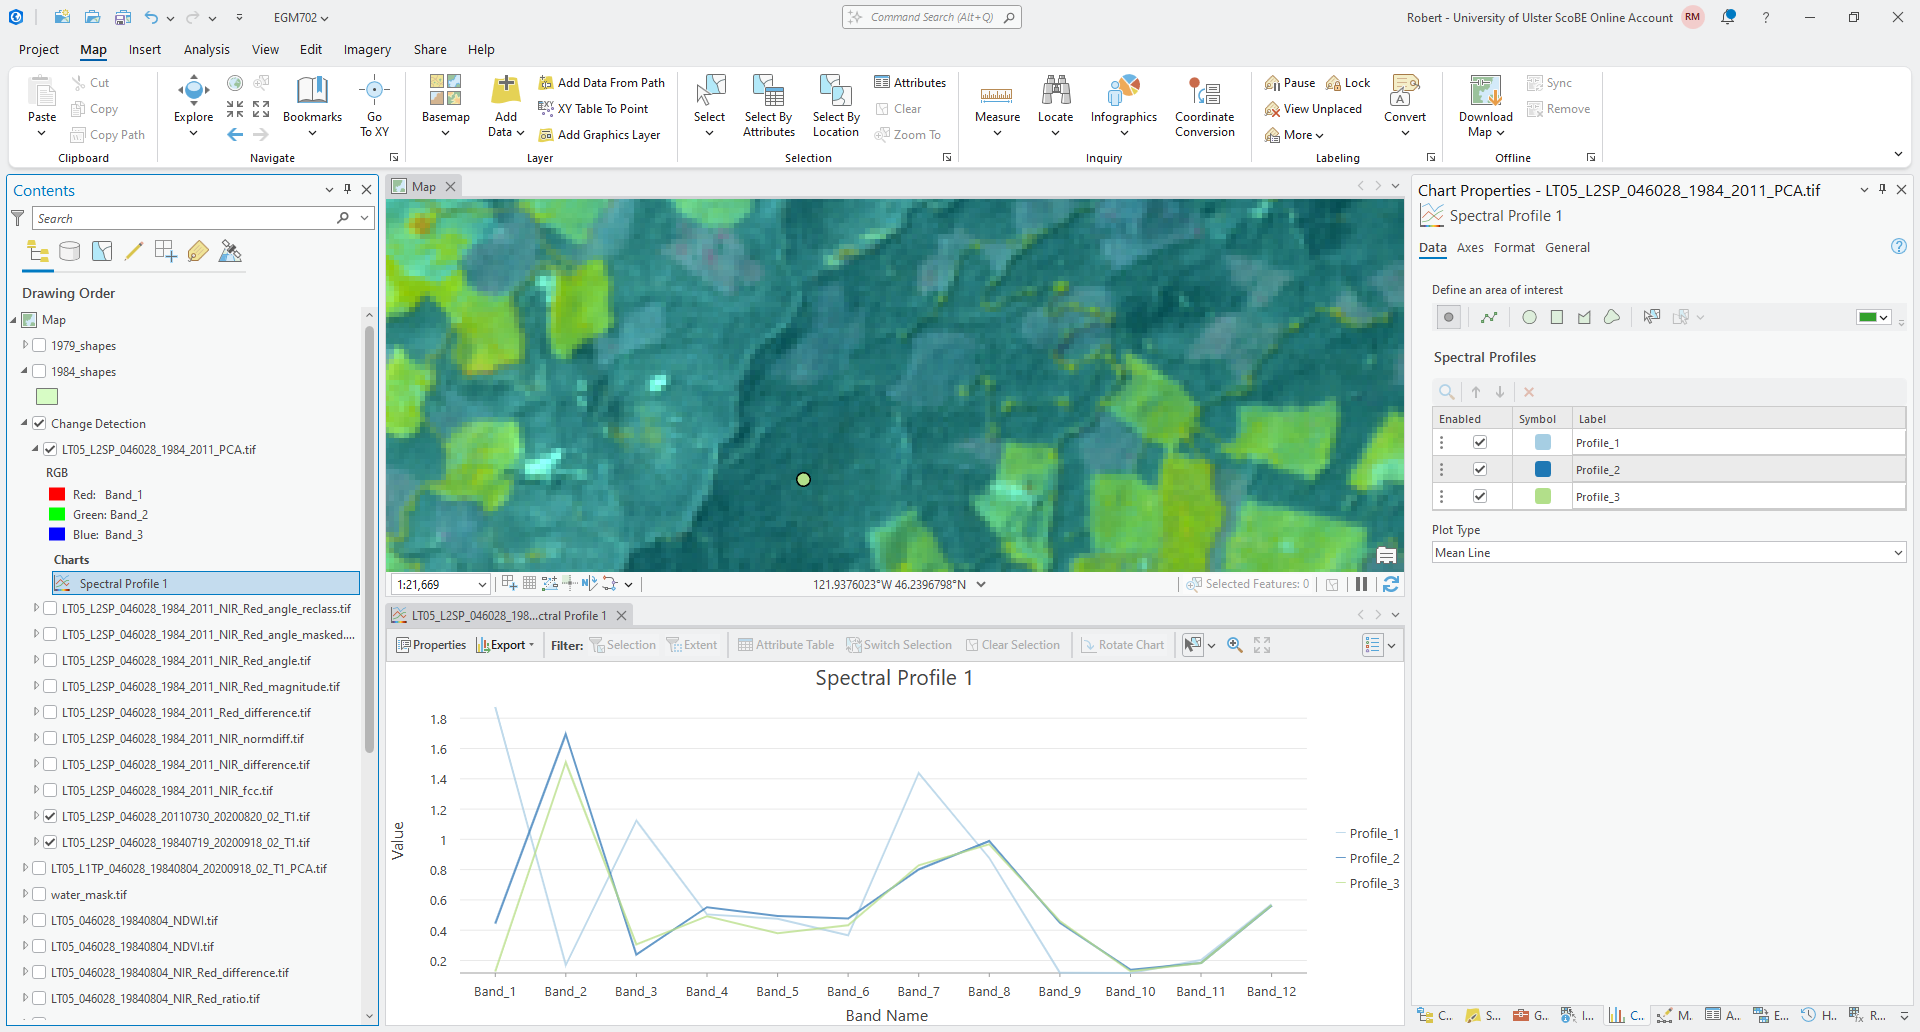Enable the water_mask.tif layer checkbox
The image size is (1920, 1032).
[40, 895]
